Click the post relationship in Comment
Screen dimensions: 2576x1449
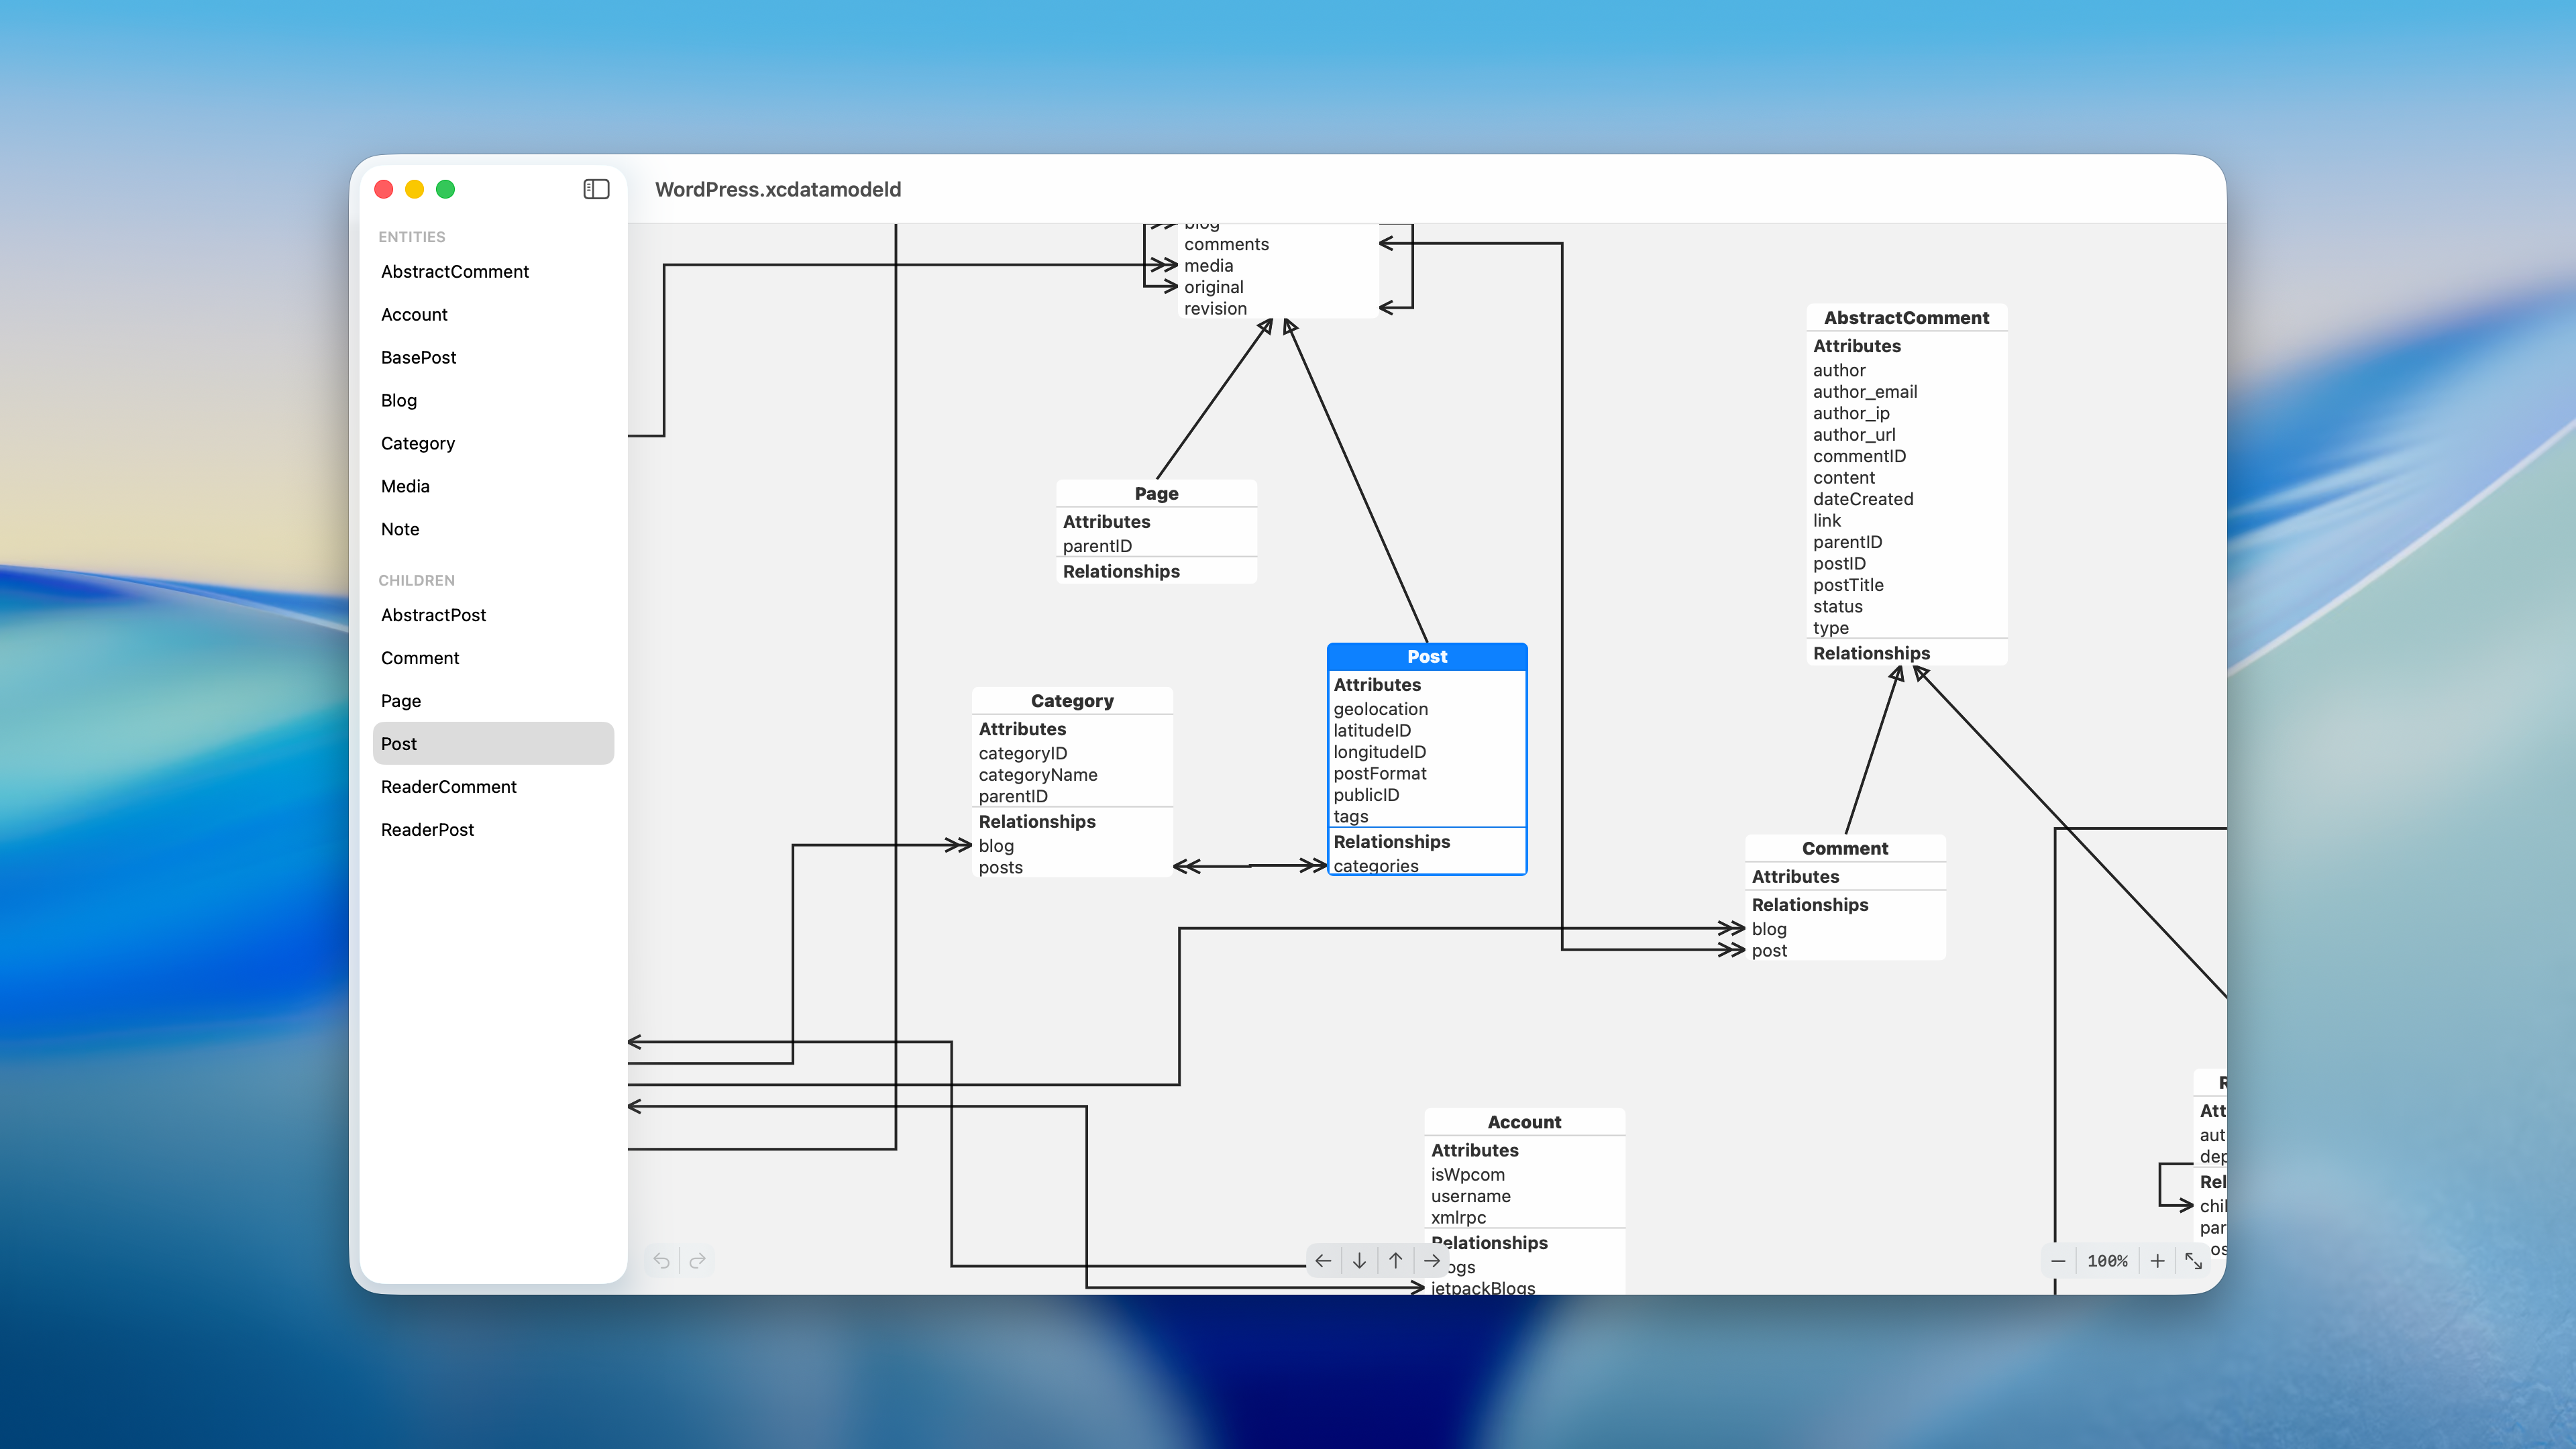1769,951
